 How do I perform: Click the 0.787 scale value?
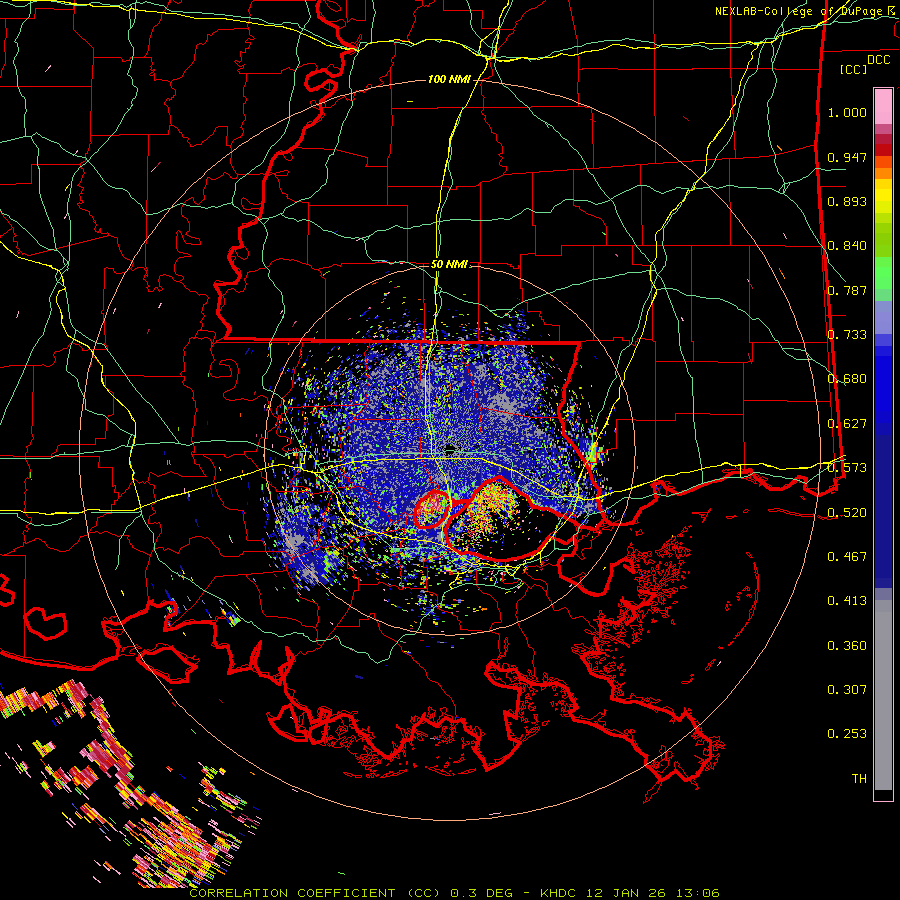847,290
